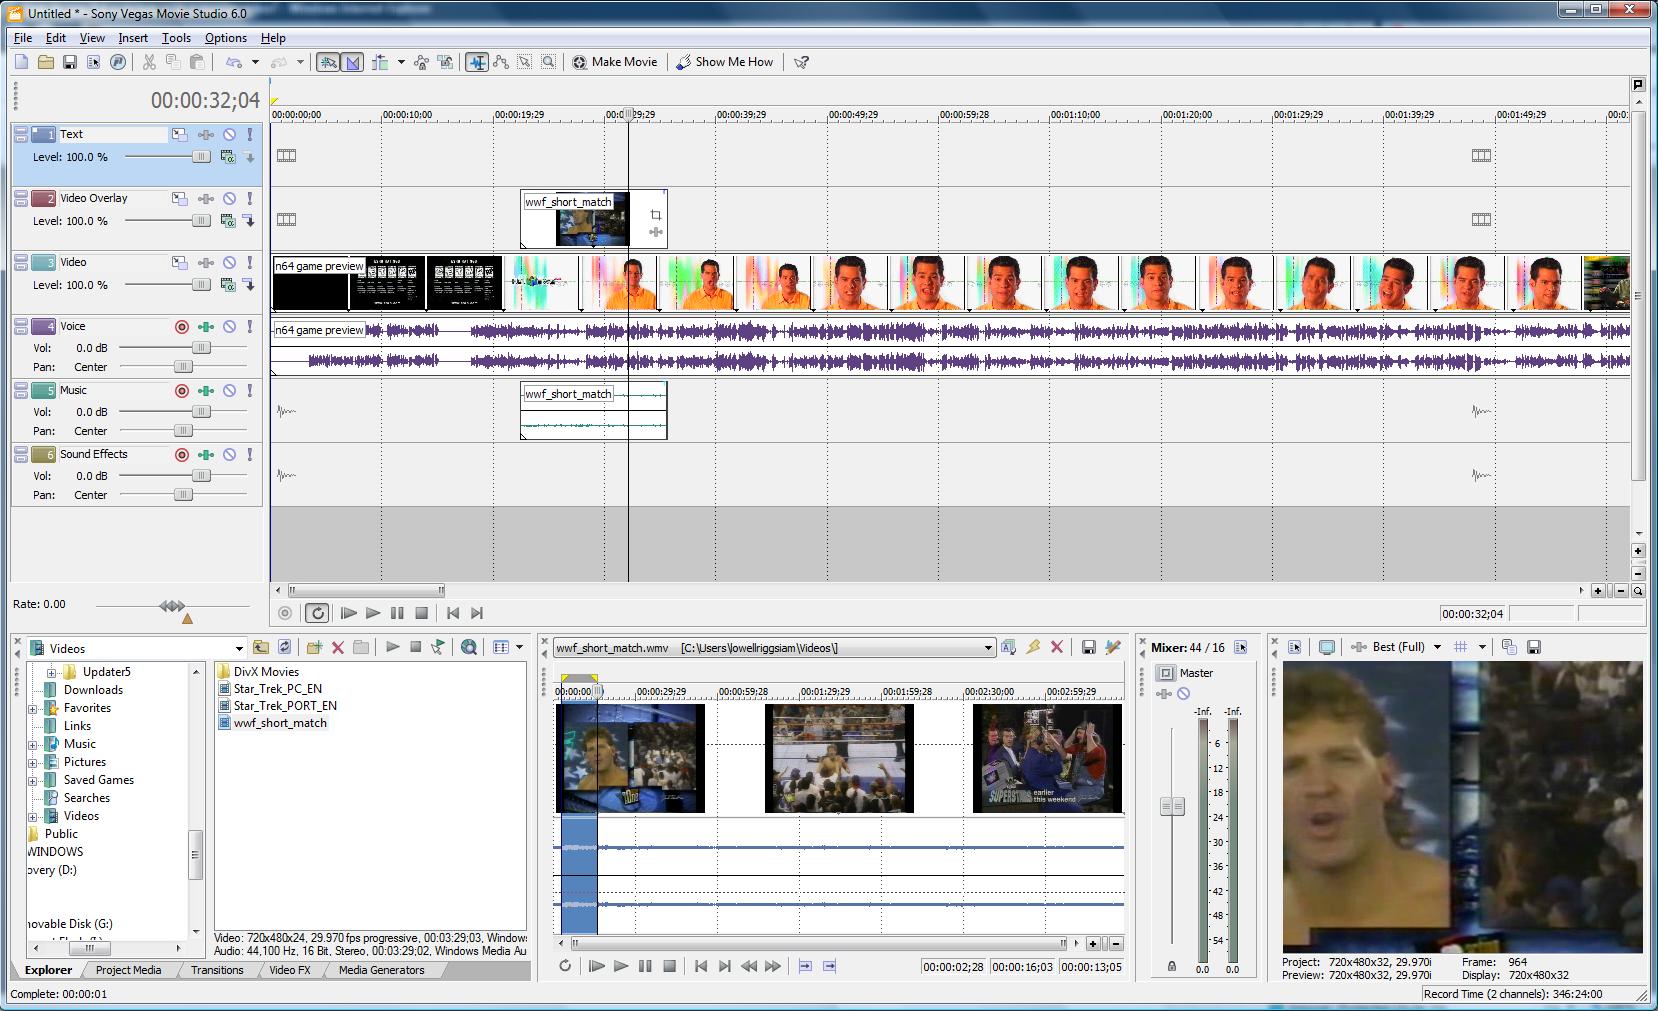Click the Undo arrow icon
The height and width of the screenshot is (1011, 1658).
pyautogui.click(x=234, y=62)
